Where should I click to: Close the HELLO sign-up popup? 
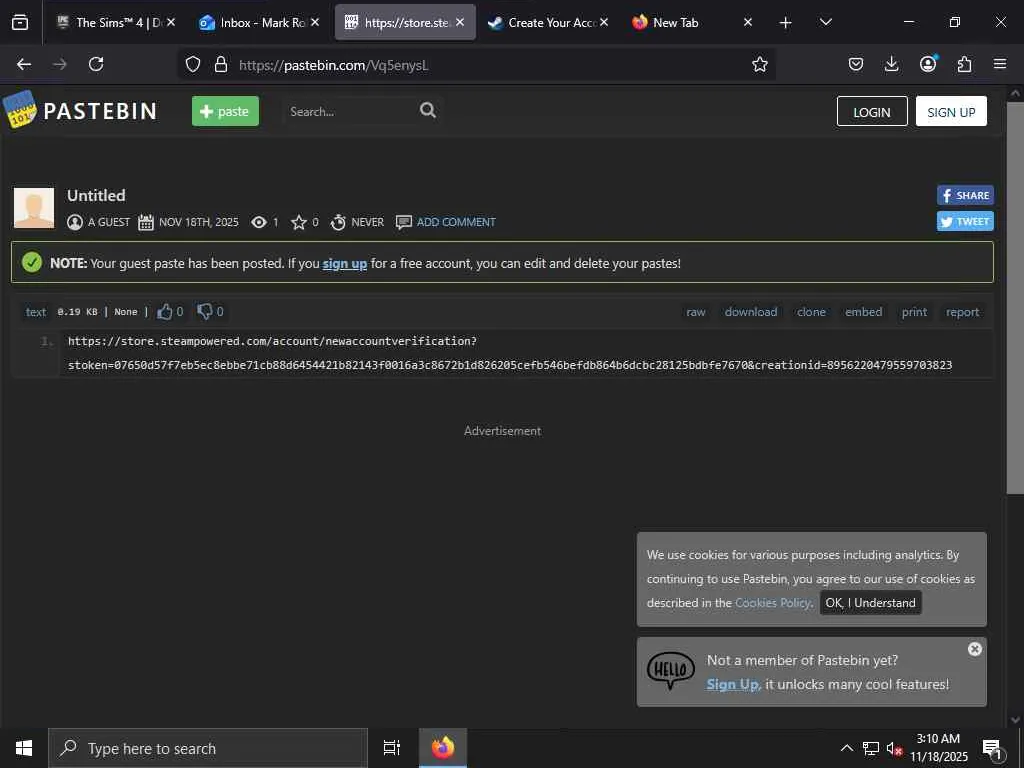pos(974,649)
